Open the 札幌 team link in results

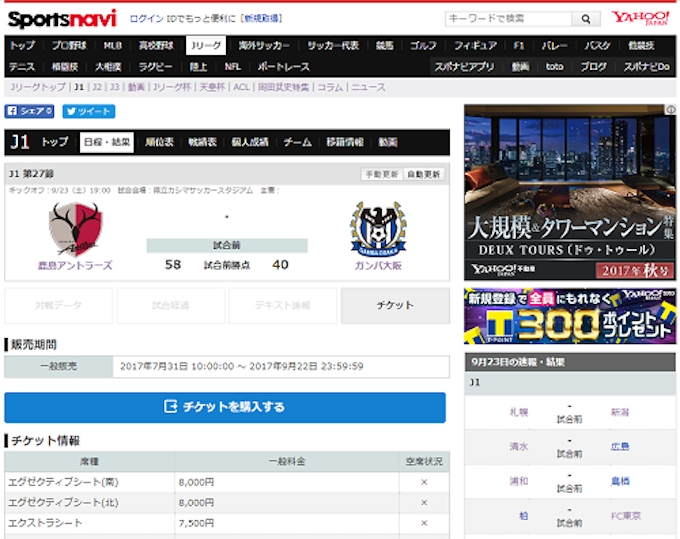click(517, 412)
